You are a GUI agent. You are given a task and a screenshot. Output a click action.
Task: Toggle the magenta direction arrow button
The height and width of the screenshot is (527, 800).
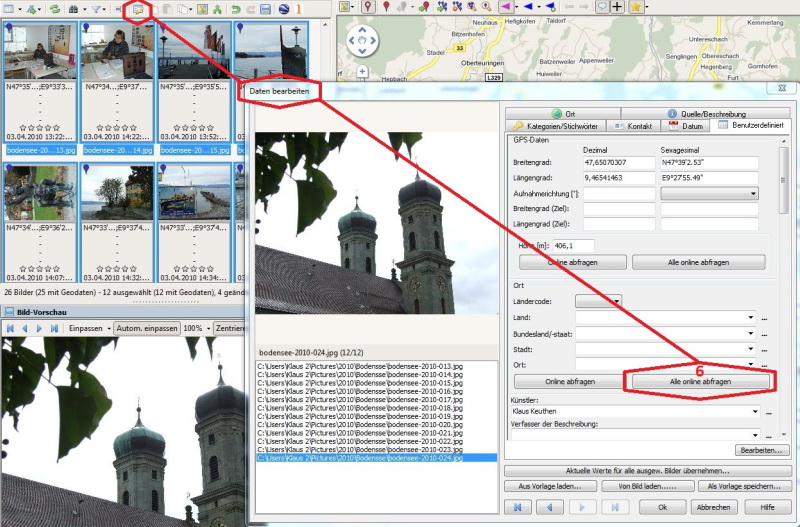pyautogui.click(x=505, y=7)
